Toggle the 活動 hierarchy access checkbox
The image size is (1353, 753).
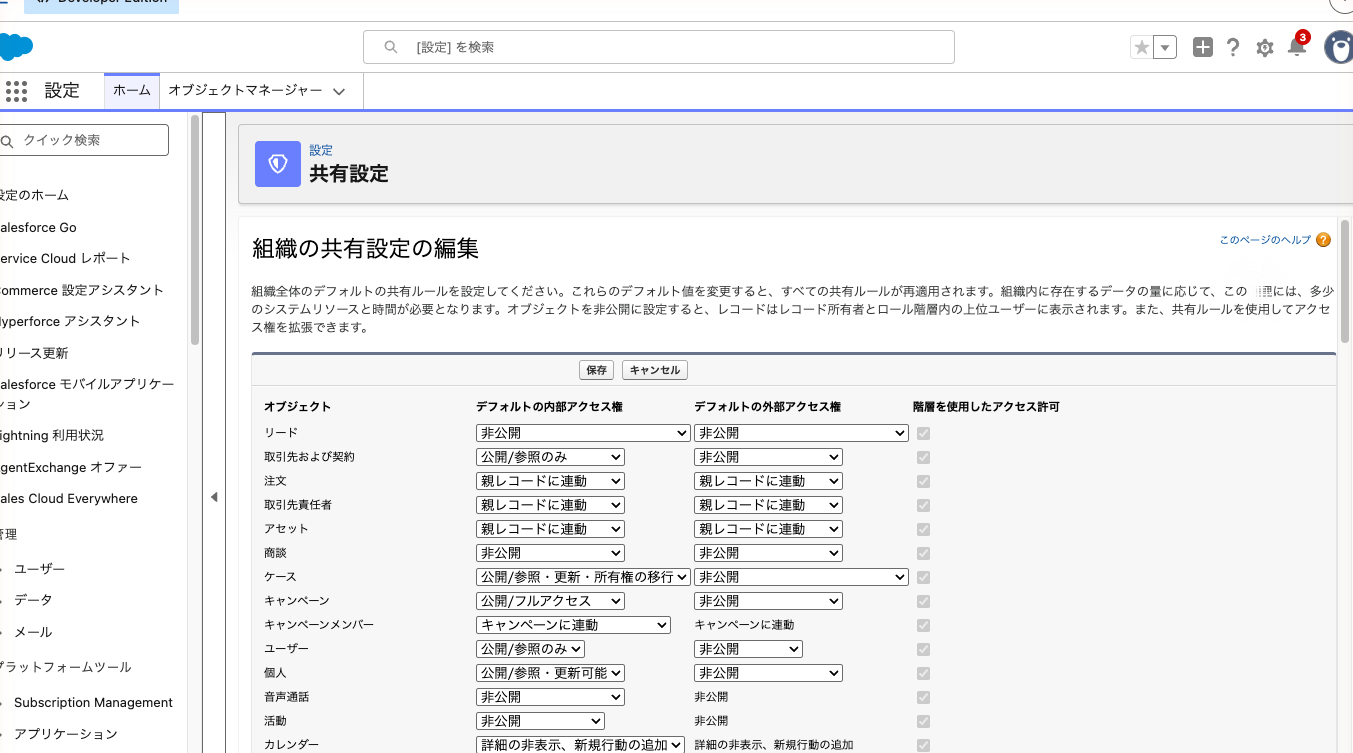click(x=923, y=721)
